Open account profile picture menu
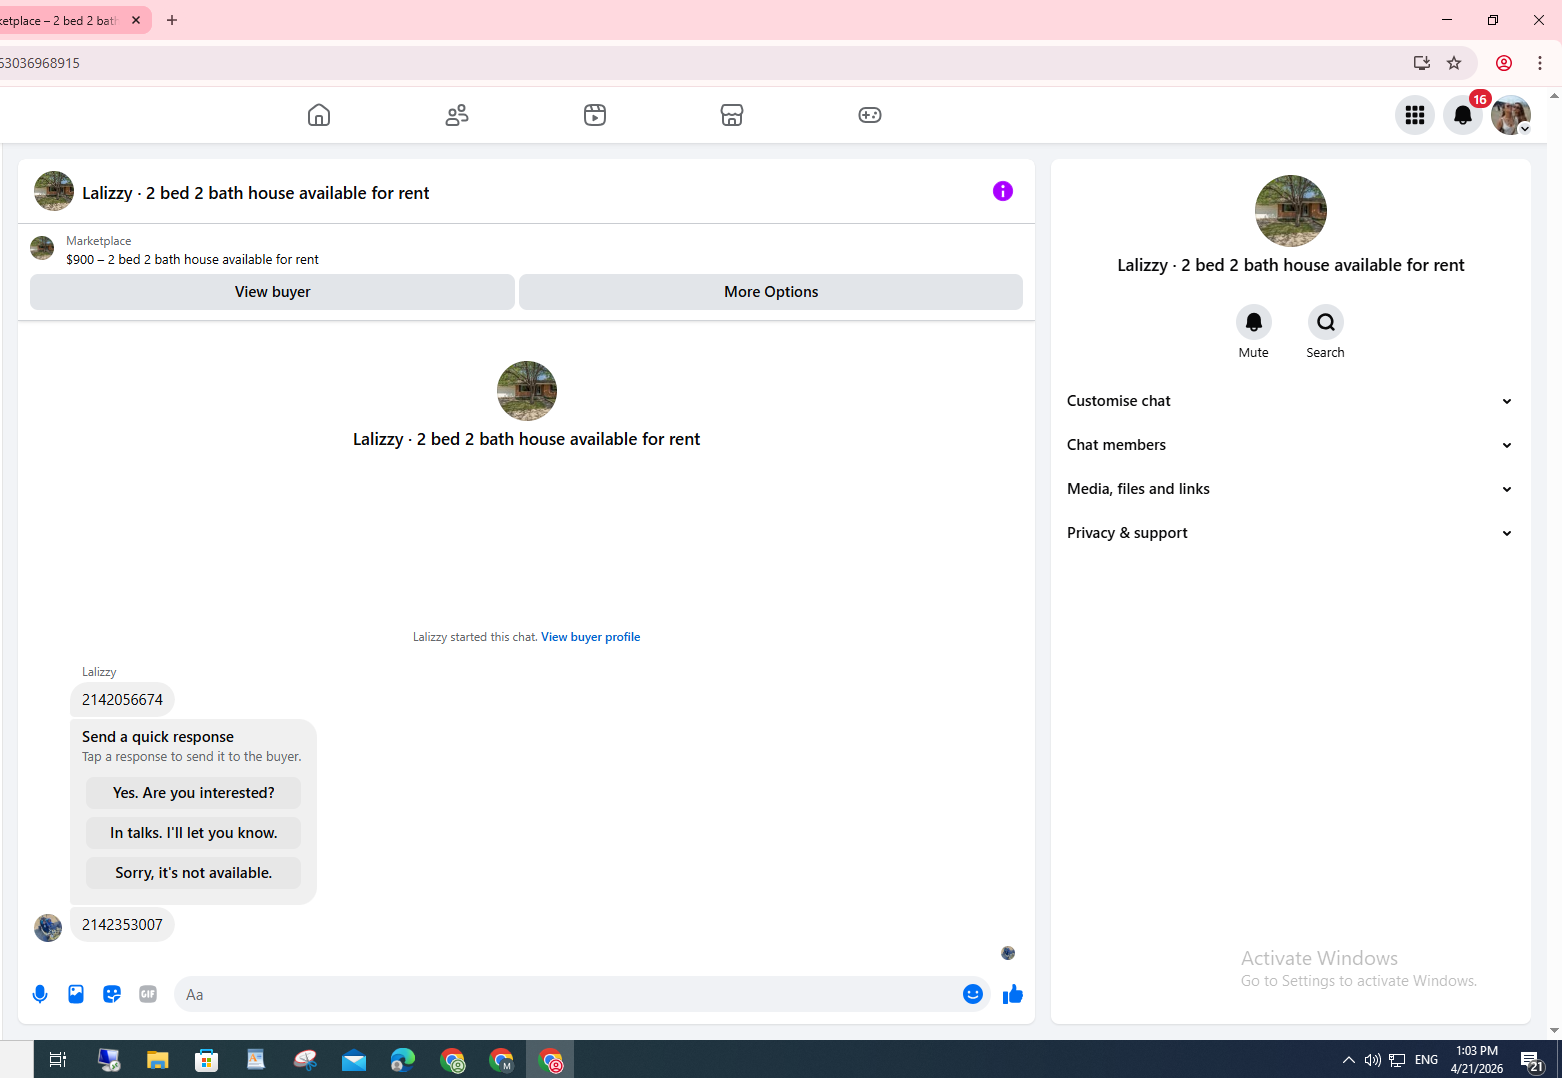This screenshot has width=1562, height=1078. (1511, 115)
